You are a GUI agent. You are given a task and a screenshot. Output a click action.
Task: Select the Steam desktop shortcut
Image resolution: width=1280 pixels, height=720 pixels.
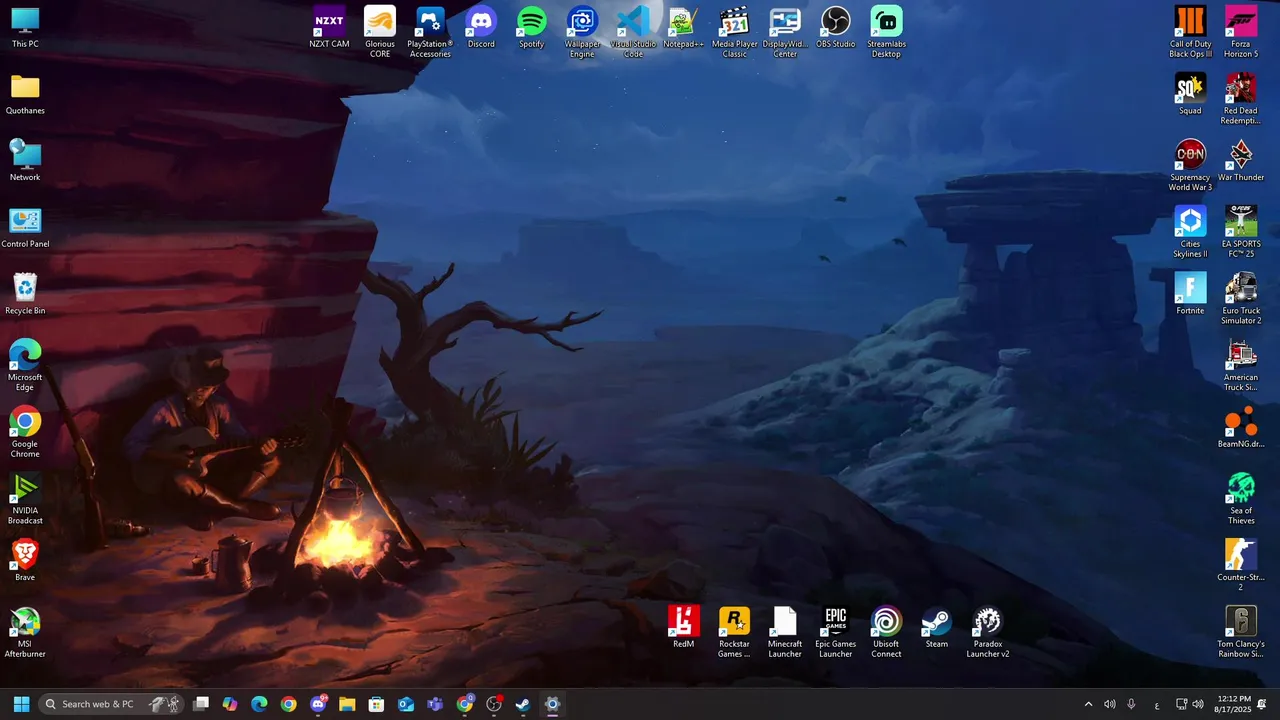tap(937, 628)
